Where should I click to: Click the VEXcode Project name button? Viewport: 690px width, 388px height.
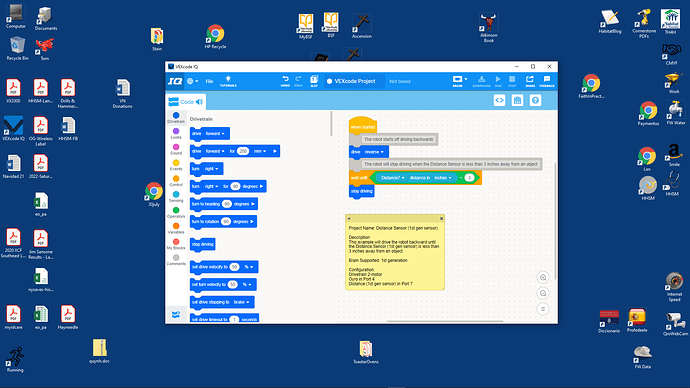pos(351,81)
